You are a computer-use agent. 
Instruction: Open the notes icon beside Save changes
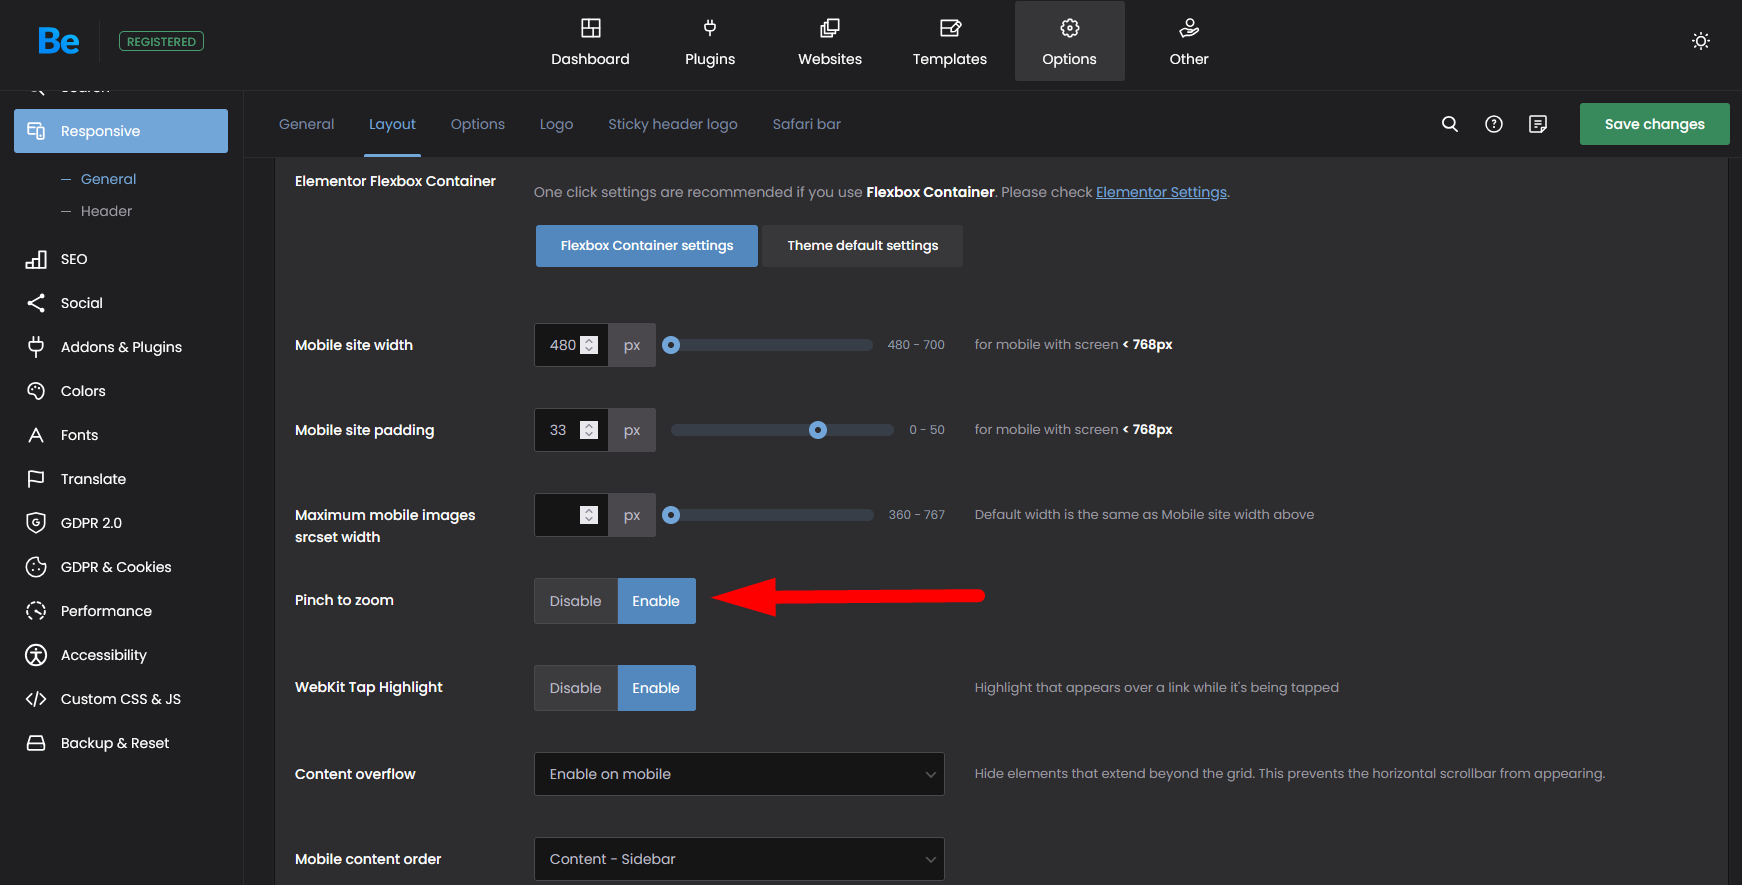(x=1537, y=124)
